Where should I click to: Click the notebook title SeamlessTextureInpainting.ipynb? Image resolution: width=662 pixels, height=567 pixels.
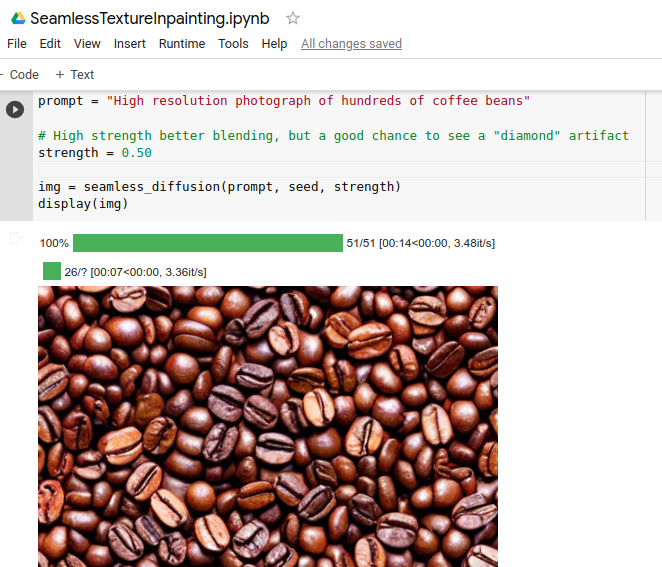(150, 19)
